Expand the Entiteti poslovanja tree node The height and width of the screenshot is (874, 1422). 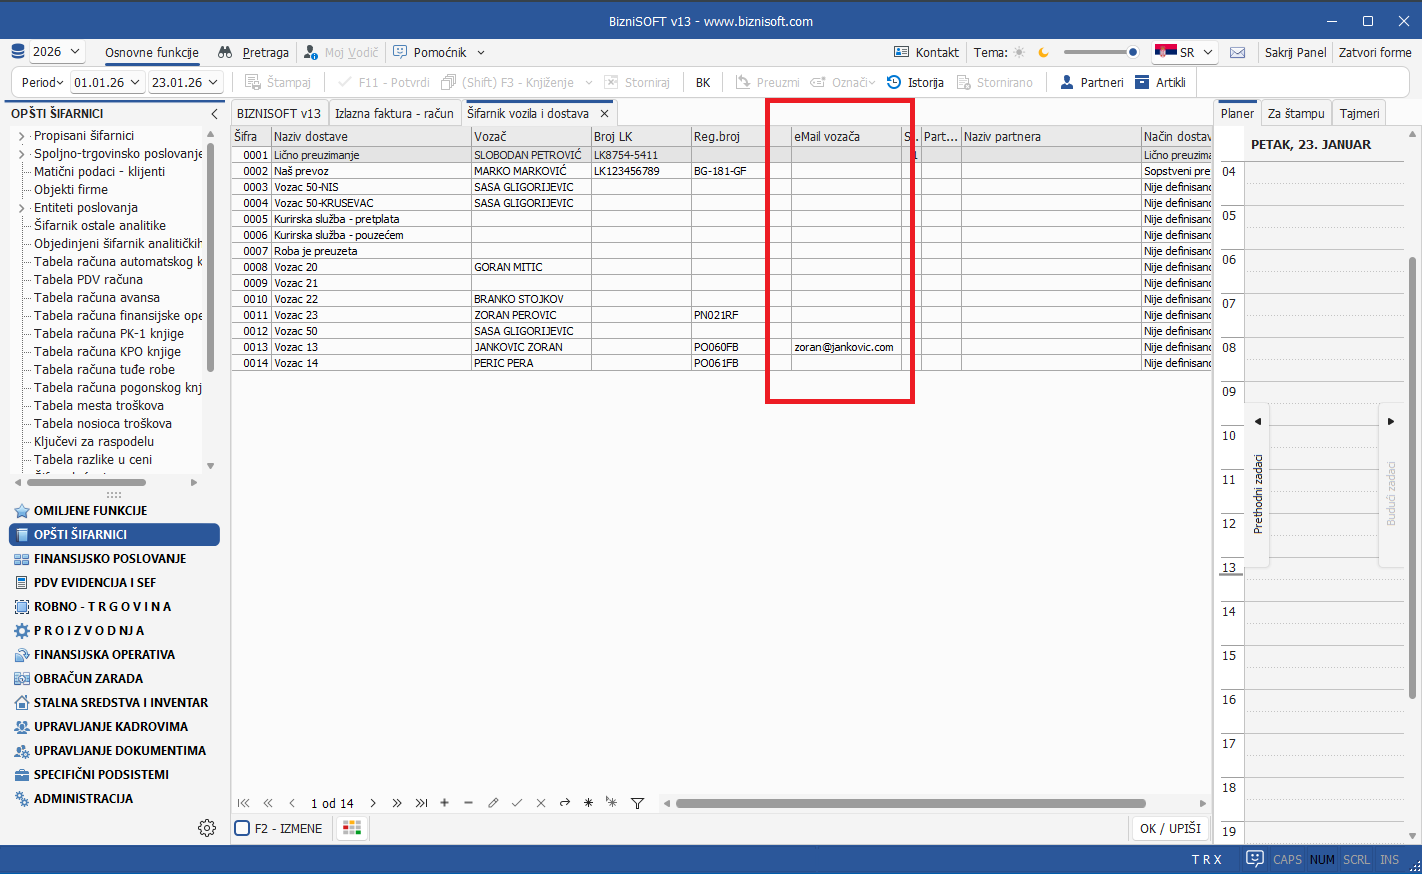click(x=22, y=208)
